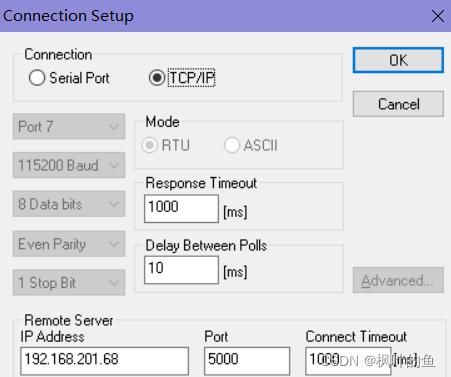Expand the 115200 Baud dropdown

(x=69, y=165)
